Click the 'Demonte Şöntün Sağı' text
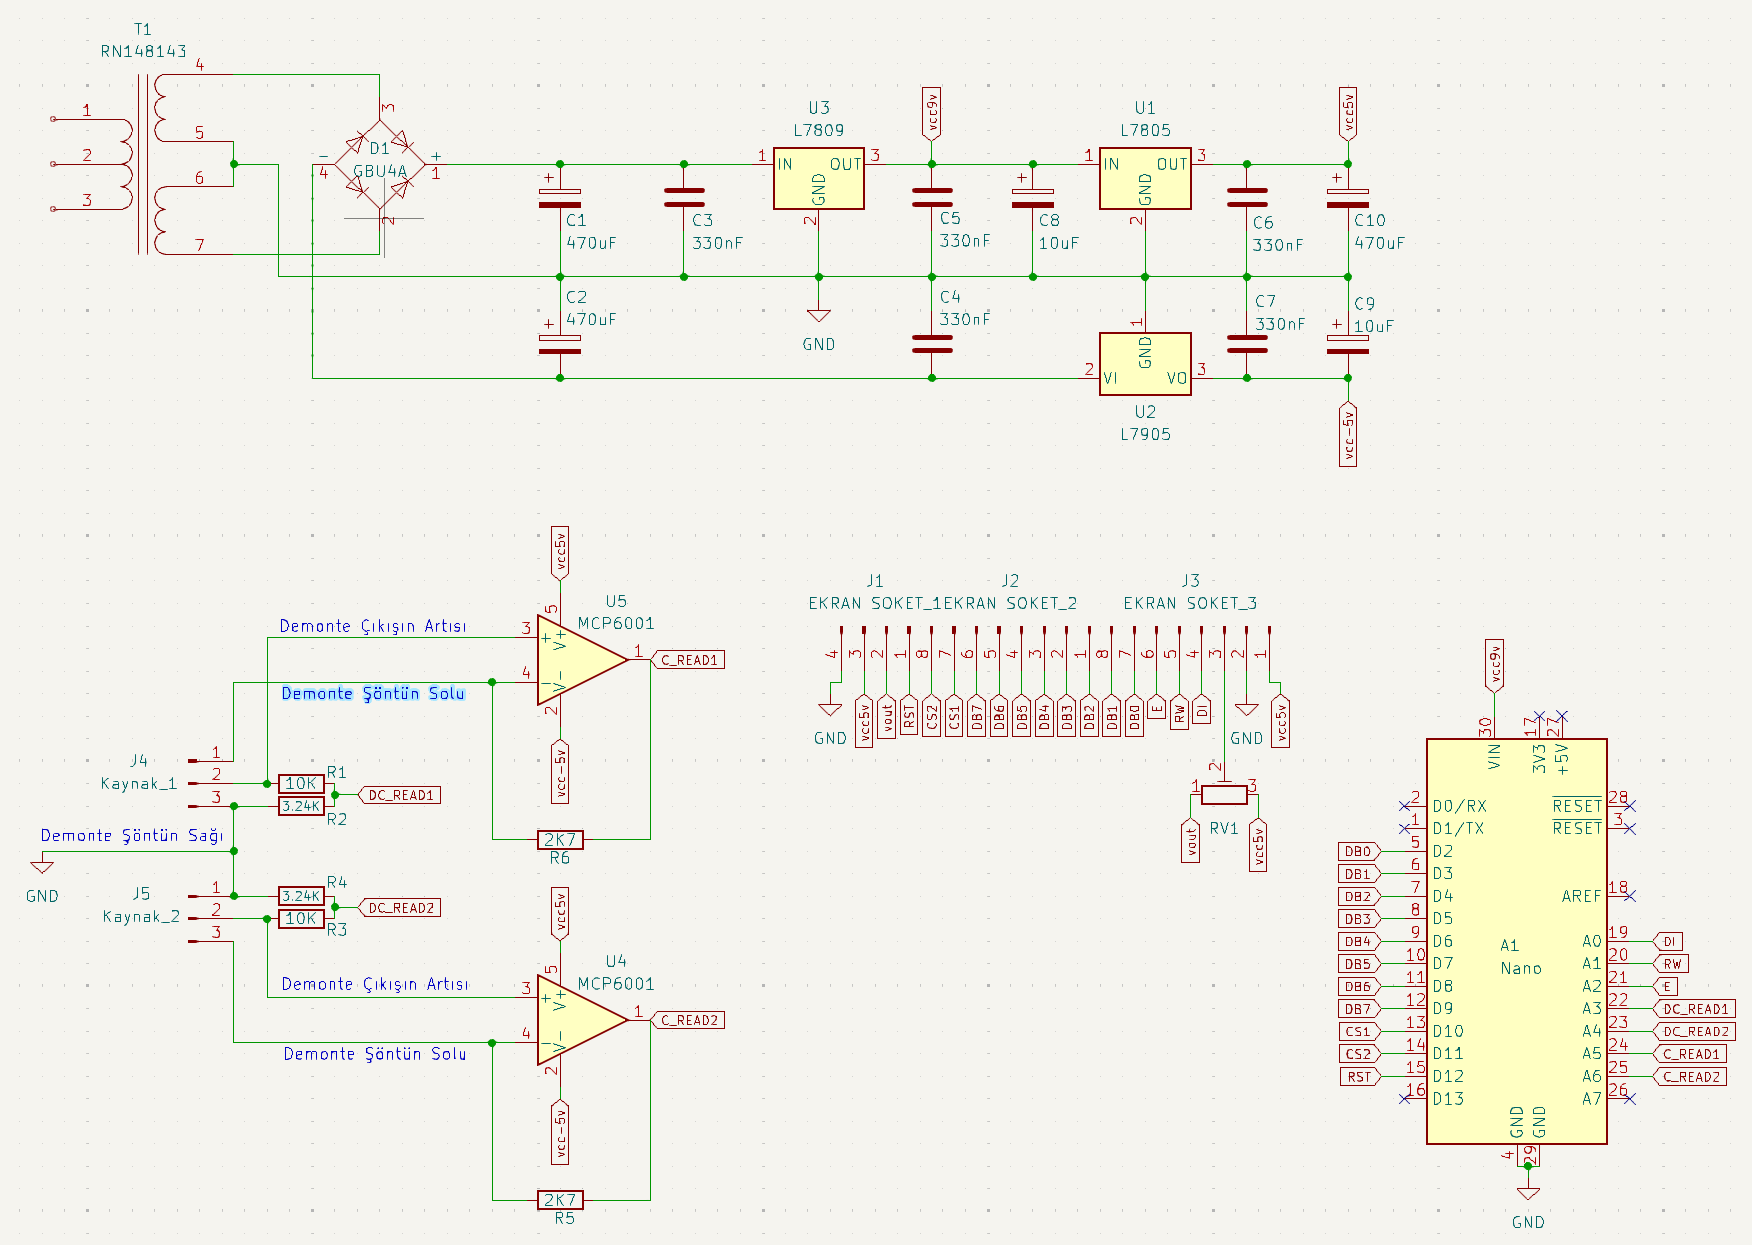This screenshot has height=1245, width=1752. 132,835
